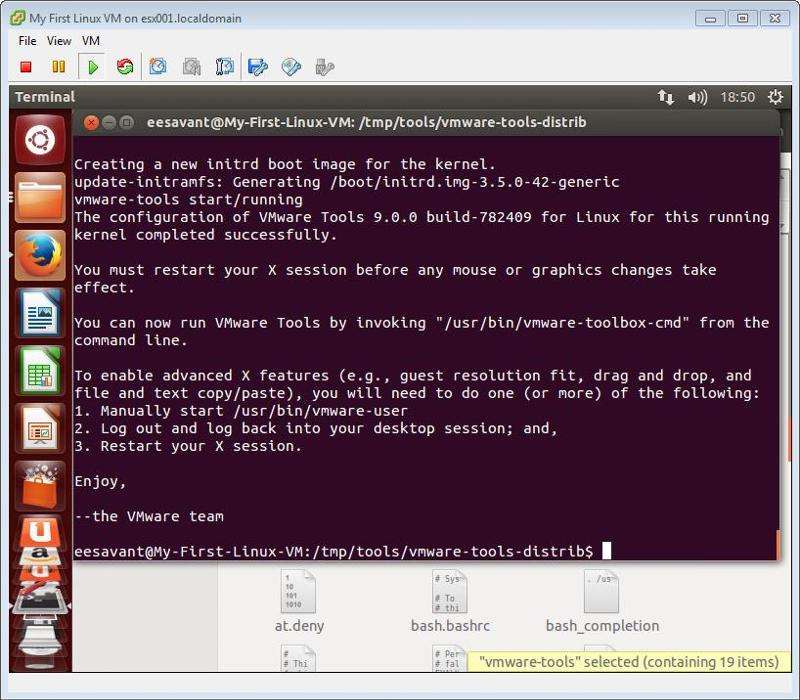
Task: Open LibreOffice Calc from the launcher
Action: pyautogui.click(x=40, y=370)
